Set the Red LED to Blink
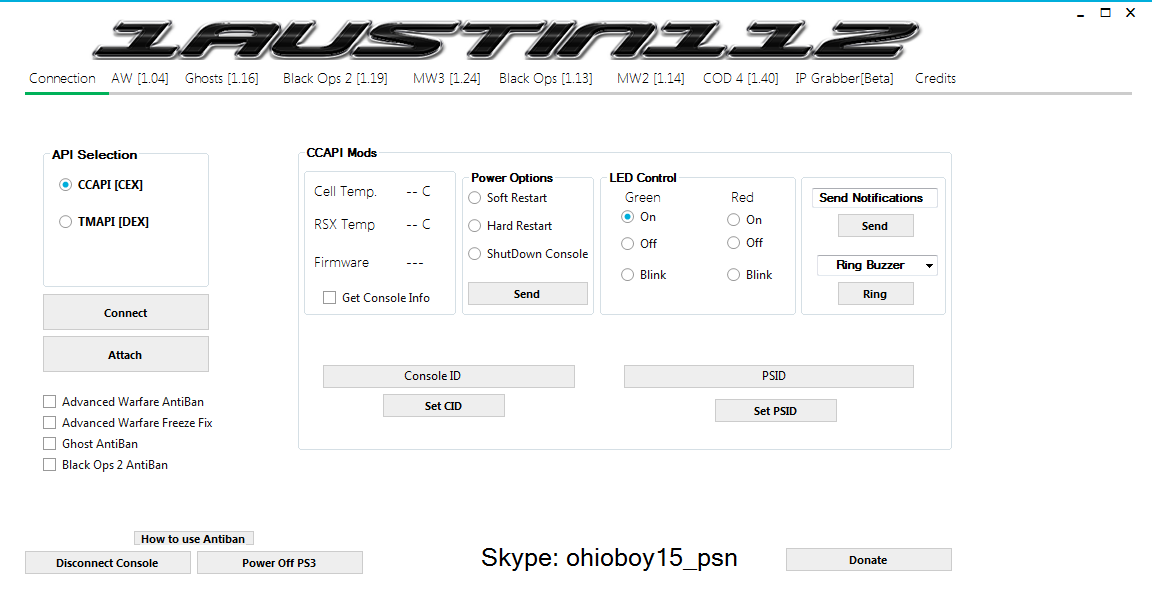This screenshot has height=600, width=1152. tap(734, 275)
